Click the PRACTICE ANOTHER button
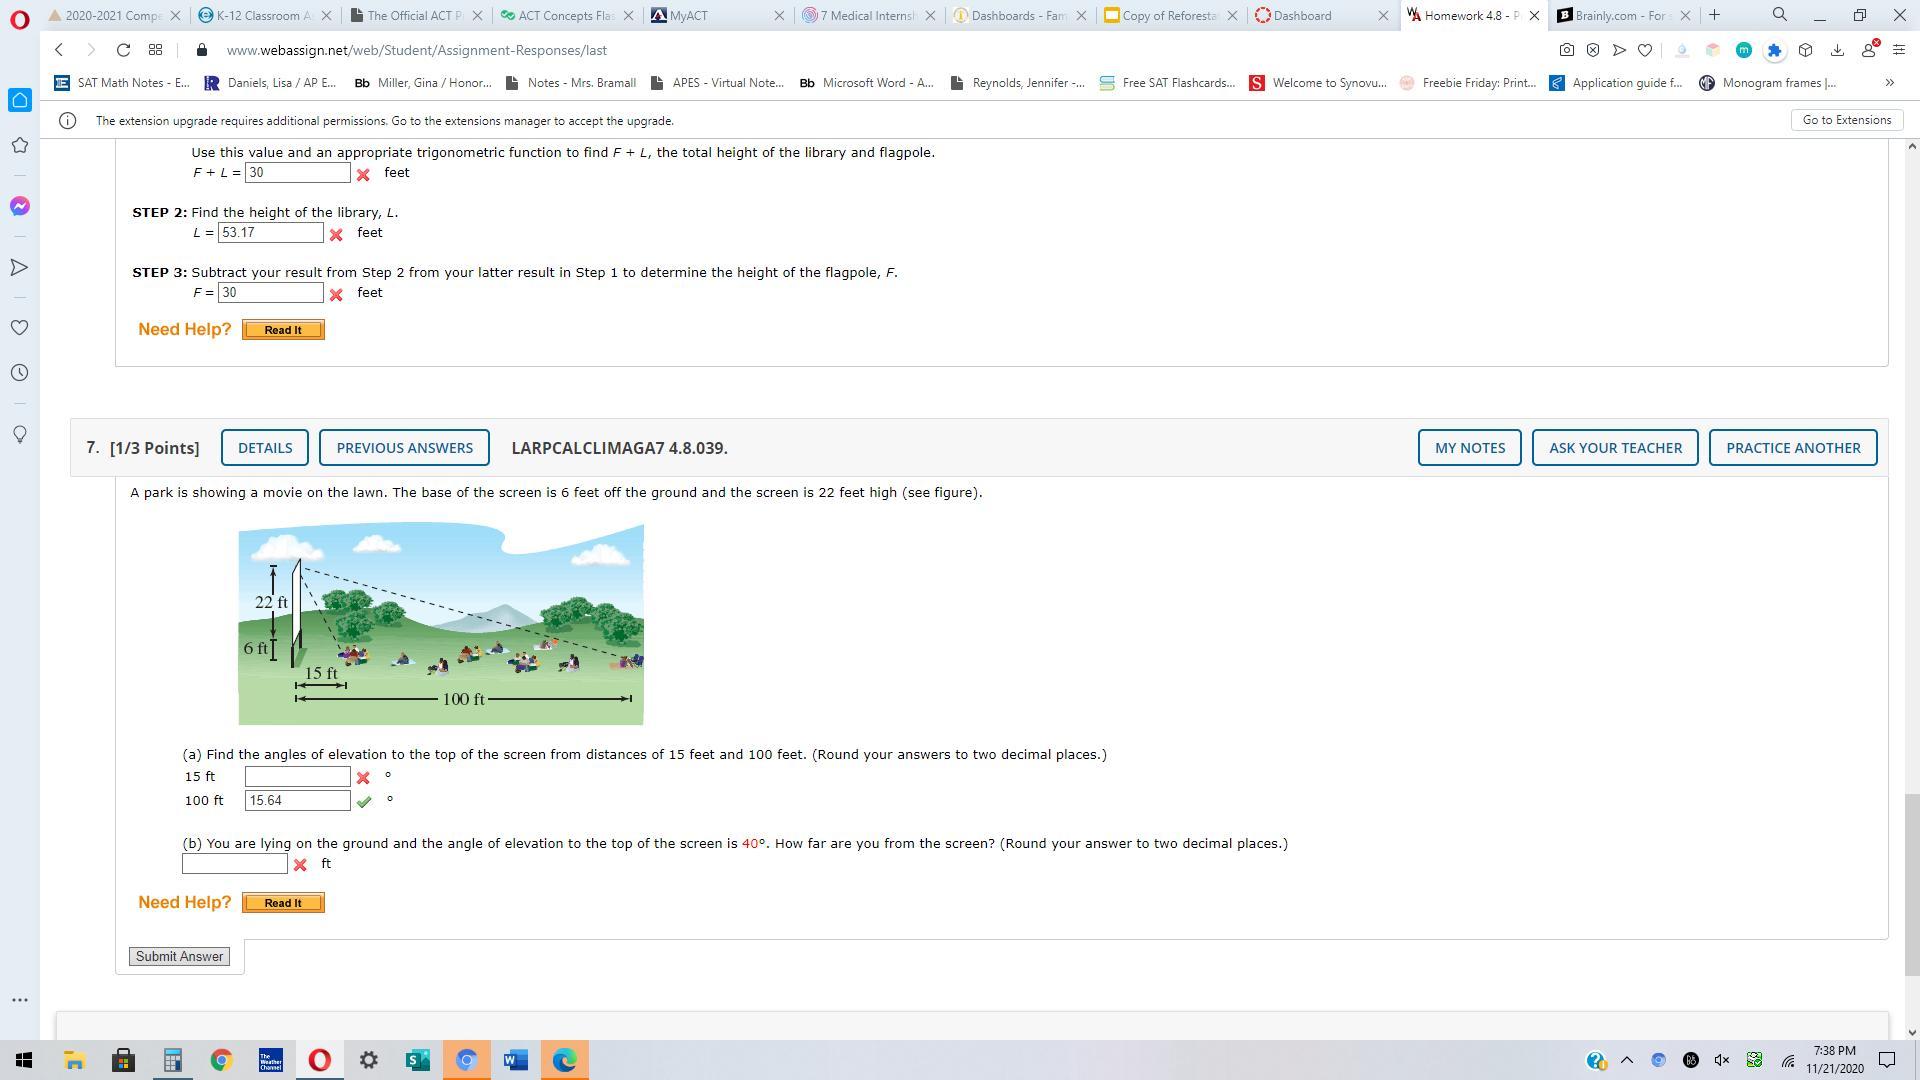1920x1080 pixels. coord(1792,448)
